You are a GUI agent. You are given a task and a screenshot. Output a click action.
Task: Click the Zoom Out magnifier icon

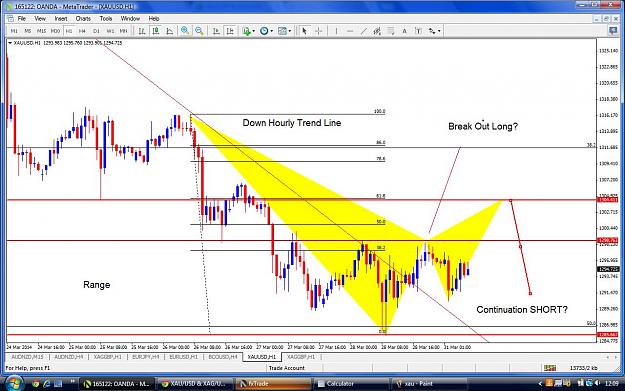point(199,31)
